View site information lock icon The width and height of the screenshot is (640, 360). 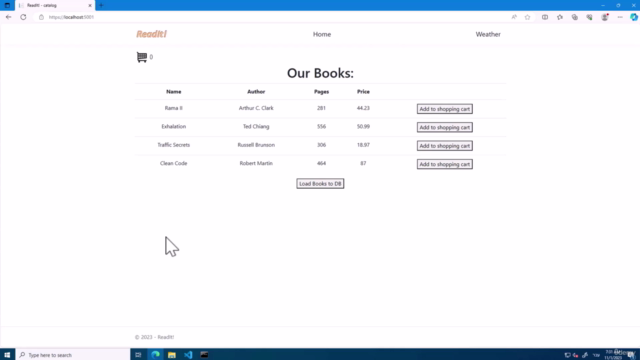[x=41, y=17]
